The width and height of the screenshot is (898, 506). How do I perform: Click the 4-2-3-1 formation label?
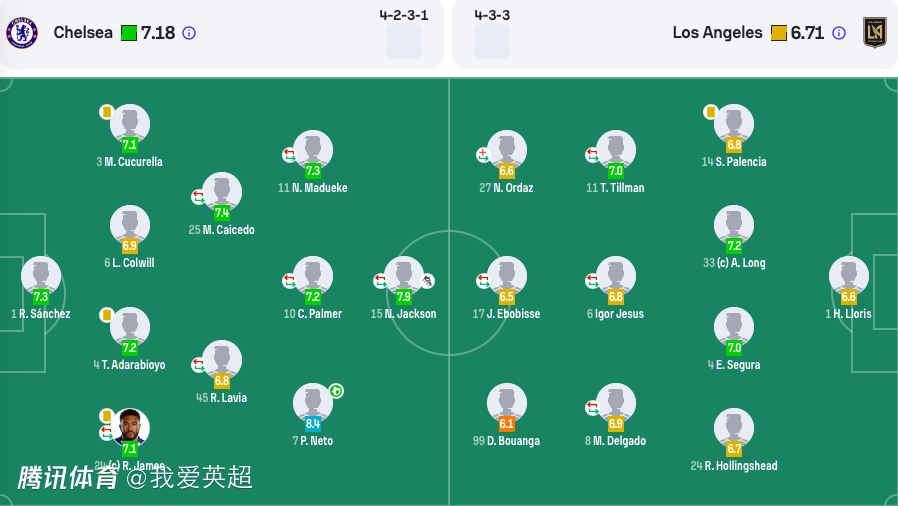pyautogui.click(x=404, y=15)
